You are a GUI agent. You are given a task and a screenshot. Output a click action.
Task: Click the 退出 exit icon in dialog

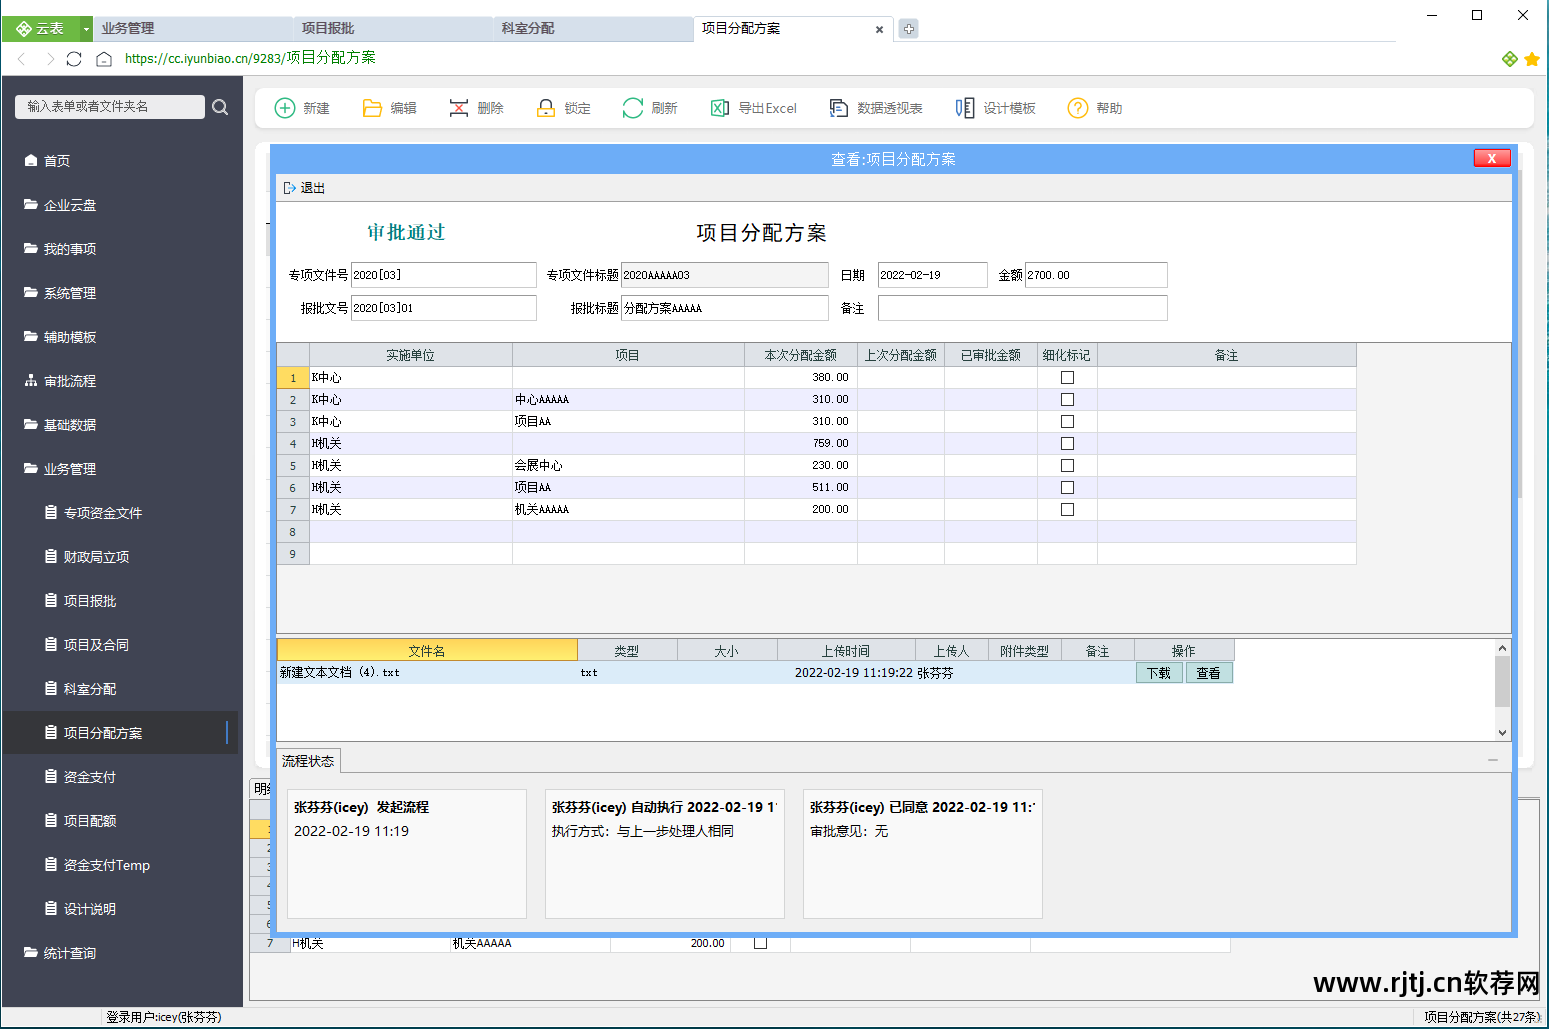[290, 188]
